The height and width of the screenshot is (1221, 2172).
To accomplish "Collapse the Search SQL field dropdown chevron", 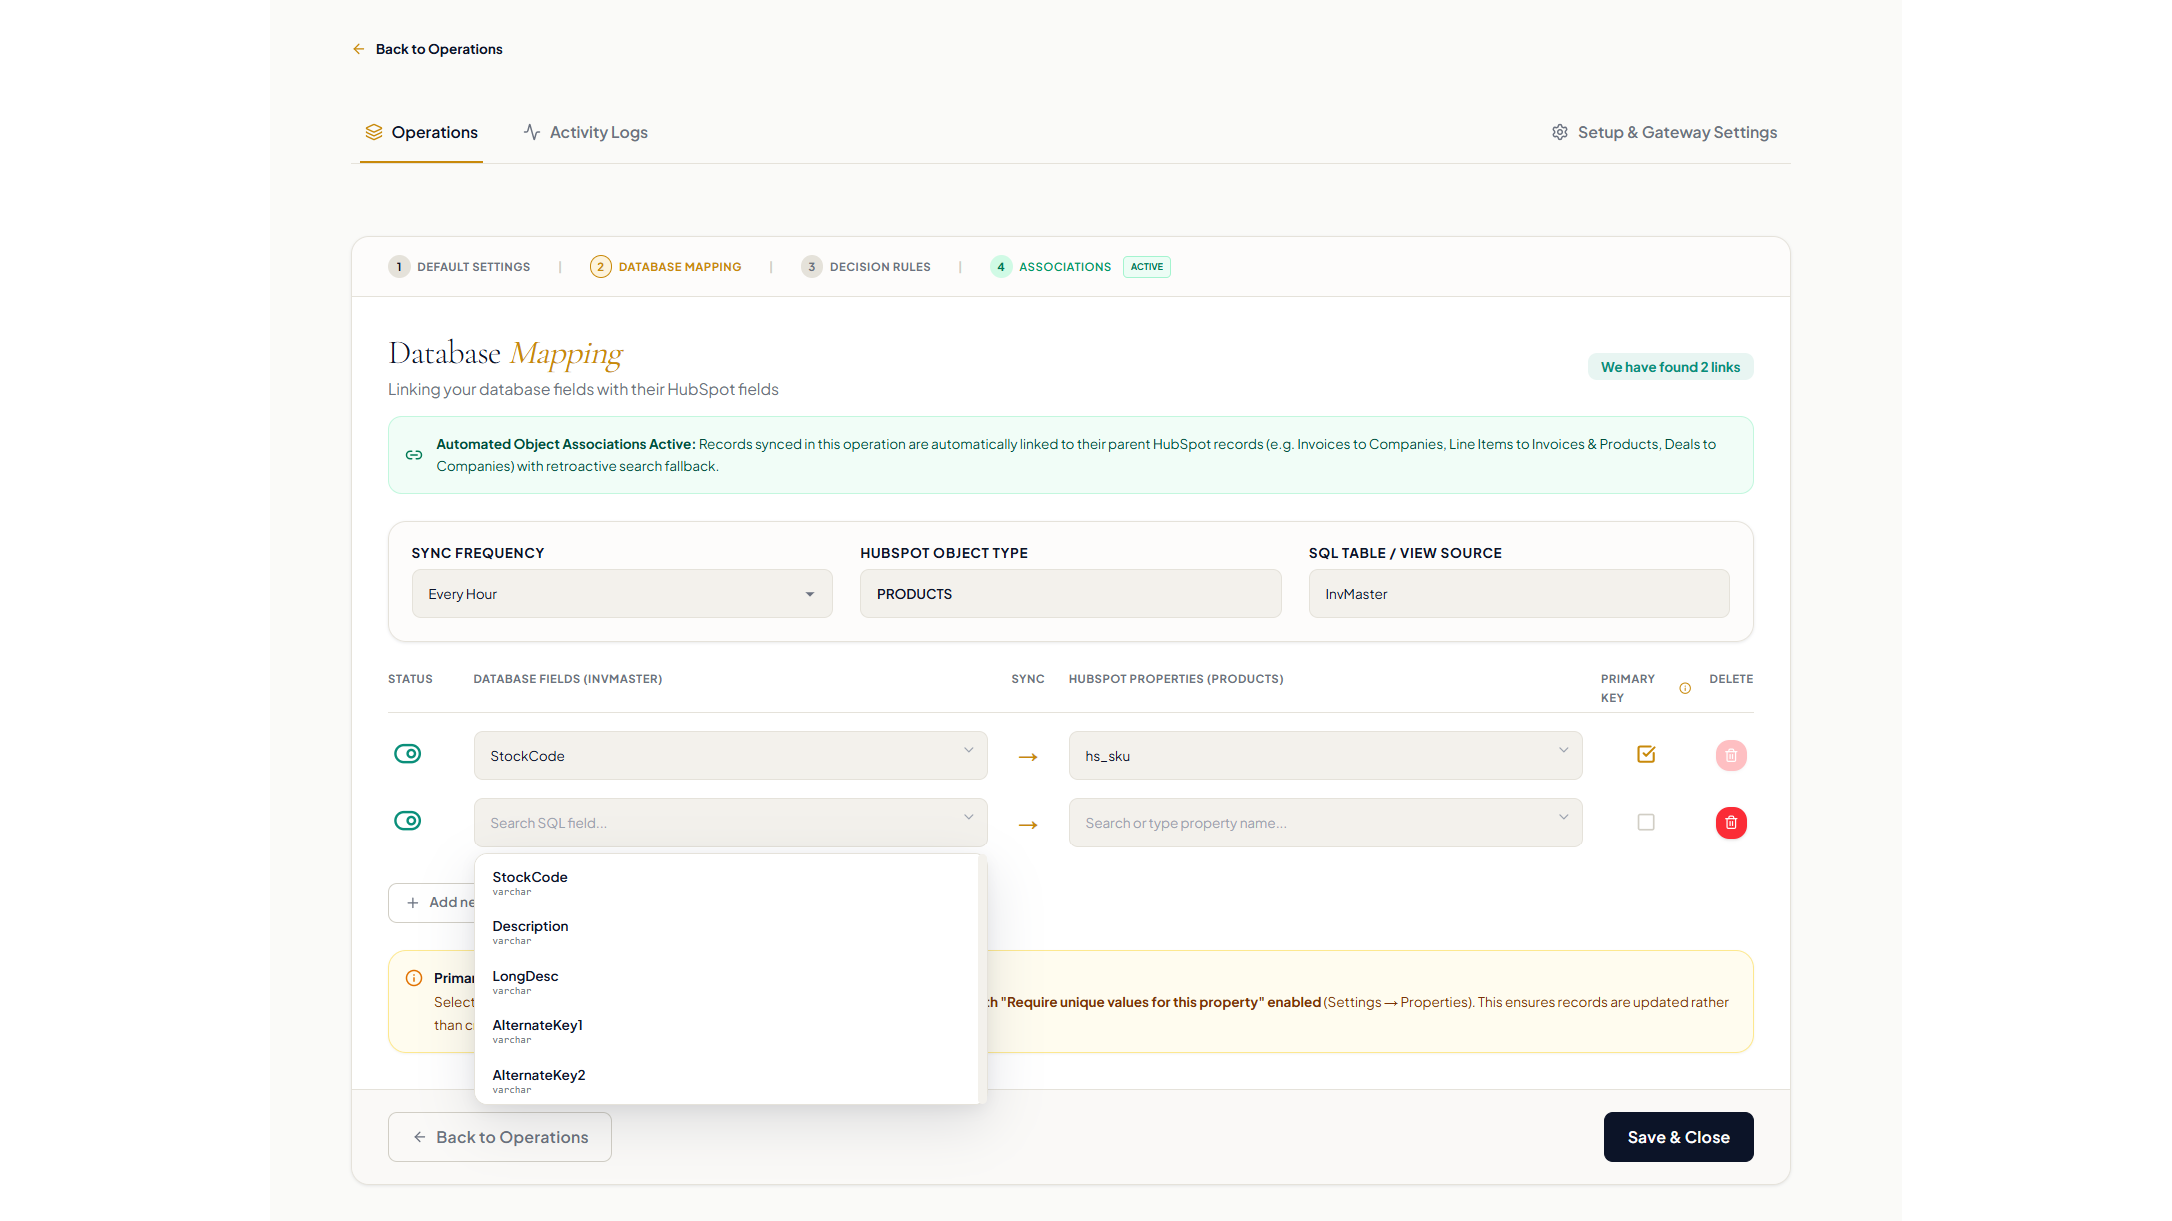I will coord(968,818).
